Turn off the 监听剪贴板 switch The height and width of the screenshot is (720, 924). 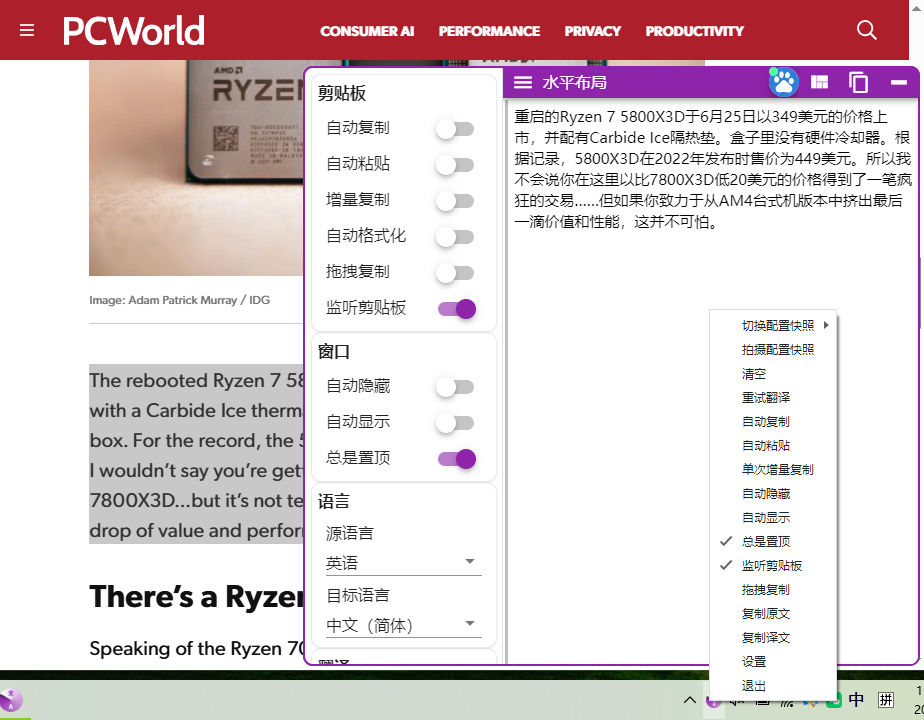[x=457, y=309]
